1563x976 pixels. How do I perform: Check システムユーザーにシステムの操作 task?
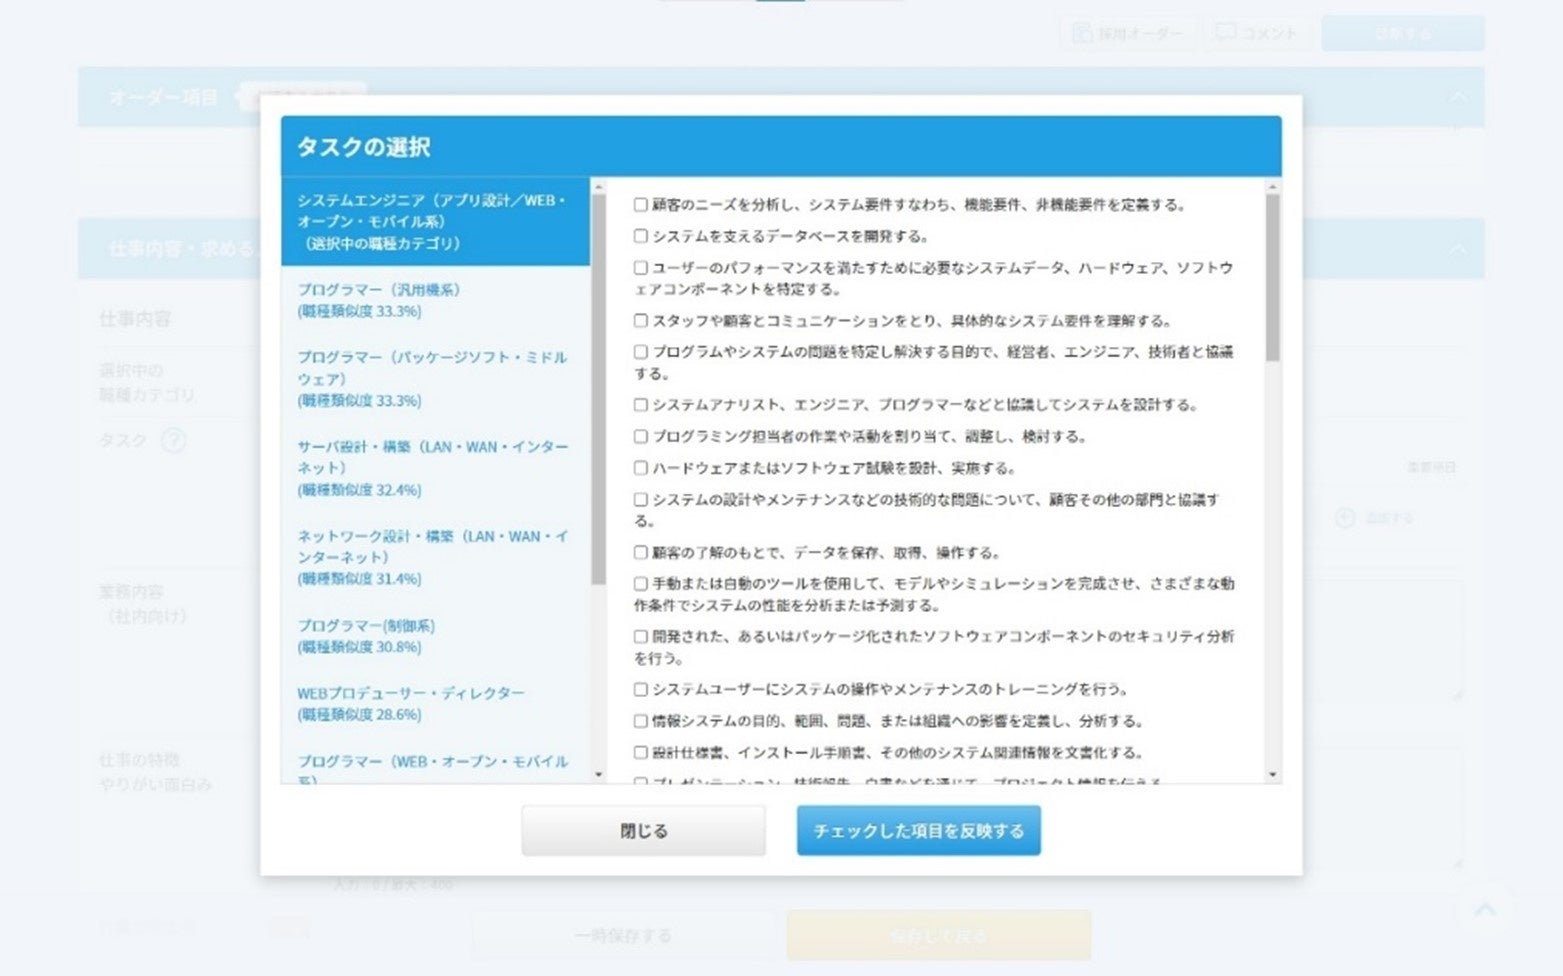click(x=640, y=690)
